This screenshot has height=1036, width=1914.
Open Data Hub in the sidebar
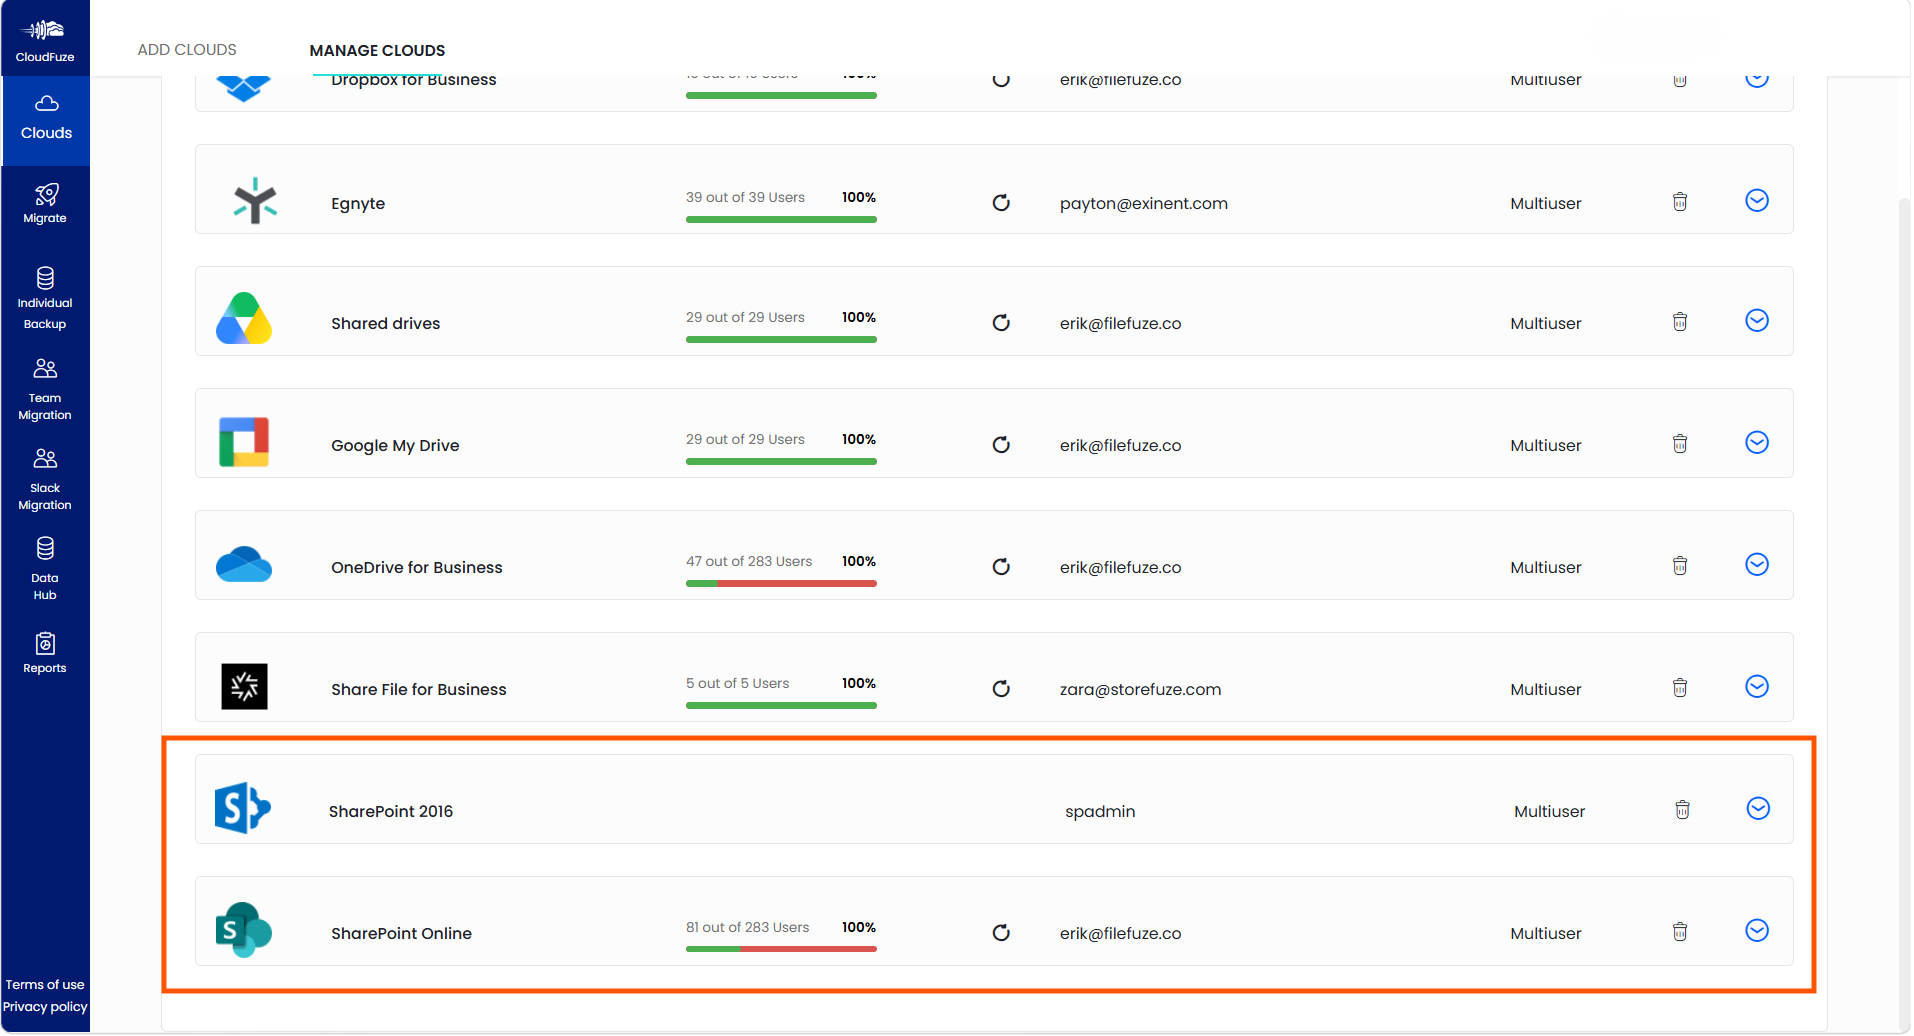click(45, 569)
